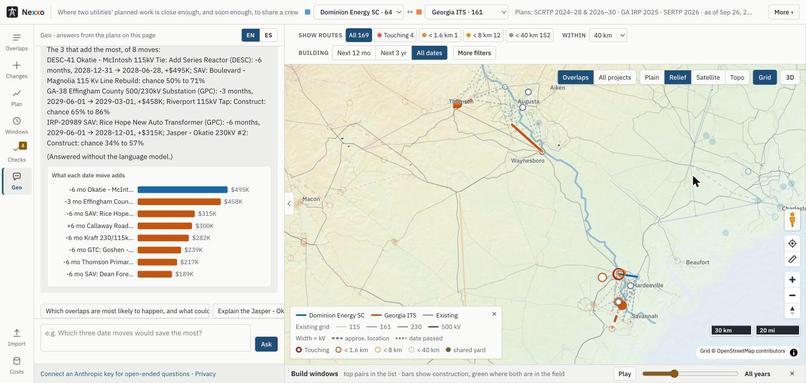Close the Build windows bar
Image resolution: width=806 pixels, height=383 pixels.
pos(792,374)
